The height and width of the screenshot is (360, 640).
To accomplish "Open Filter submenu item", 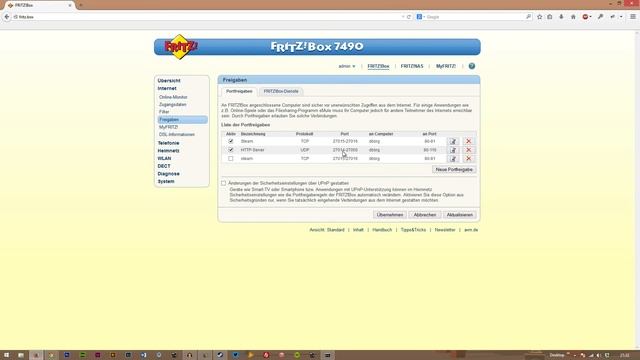I will [164, 112].
